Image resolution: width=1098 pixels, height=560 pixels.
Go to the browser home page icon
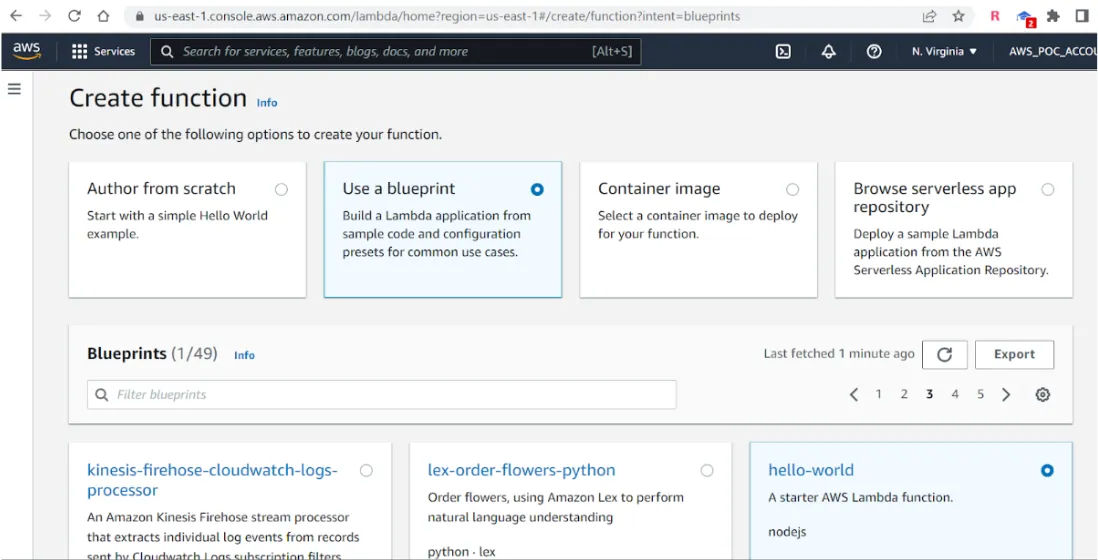pos(103,16)
